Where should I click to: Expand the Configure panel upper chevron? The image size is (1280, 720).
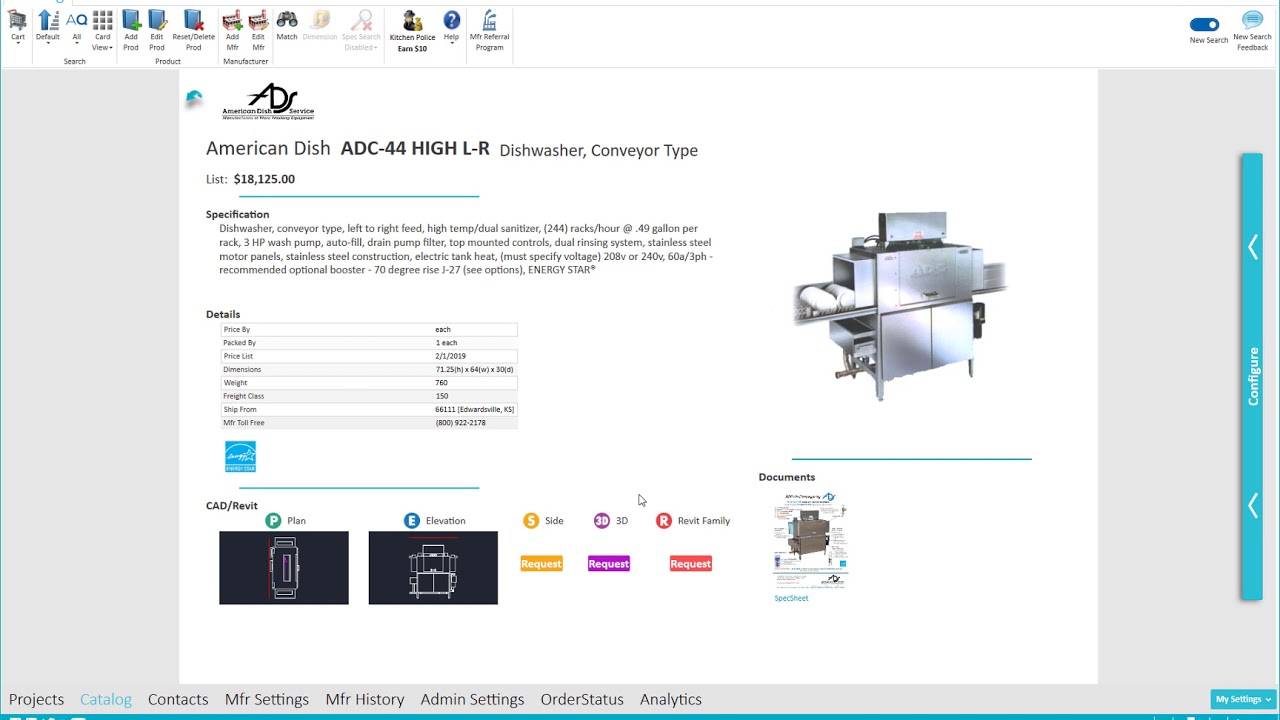[1253, 246]
